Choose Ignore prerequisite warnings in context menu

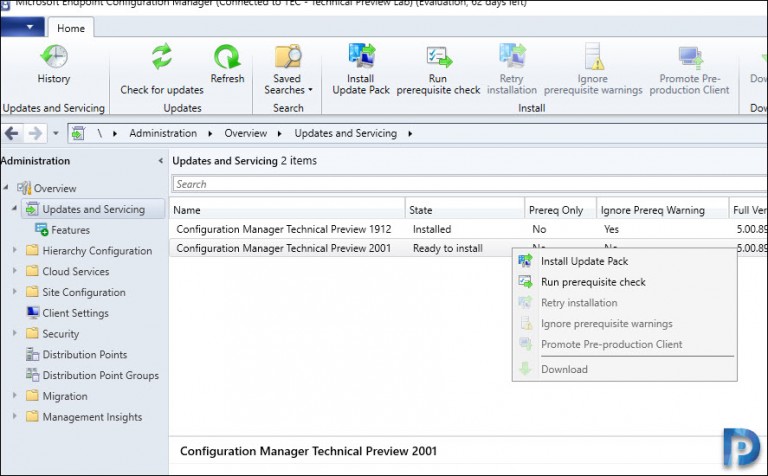tap(624, 324)
